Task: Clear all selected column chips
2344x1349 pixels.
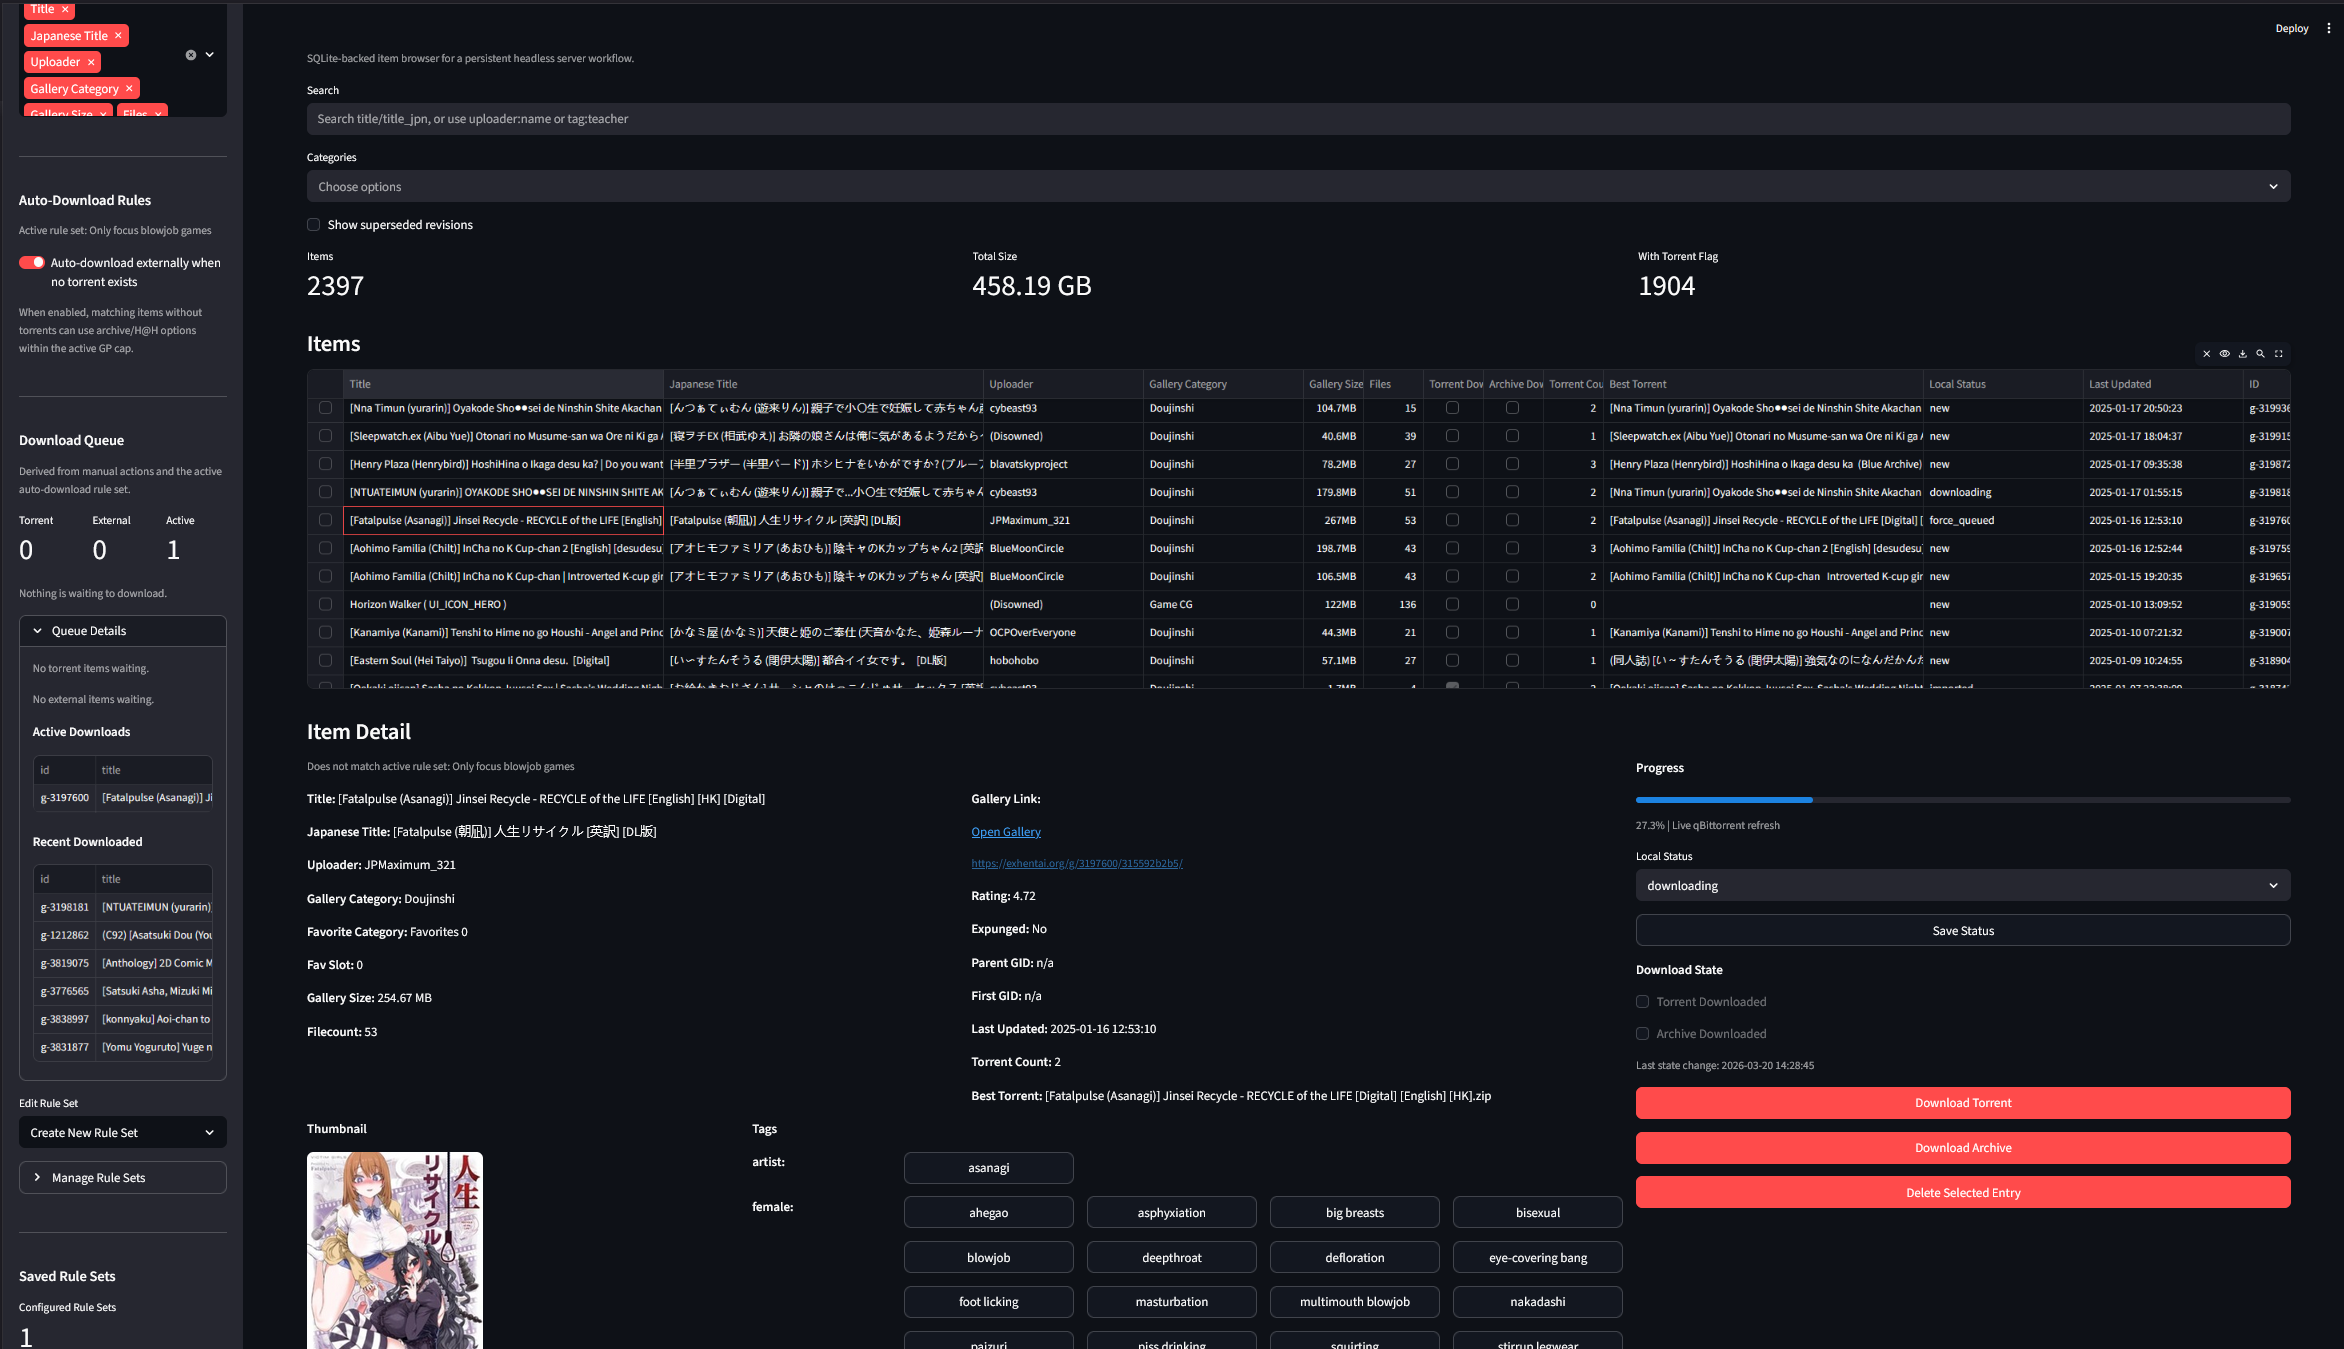Action: [x=190, y=55]
